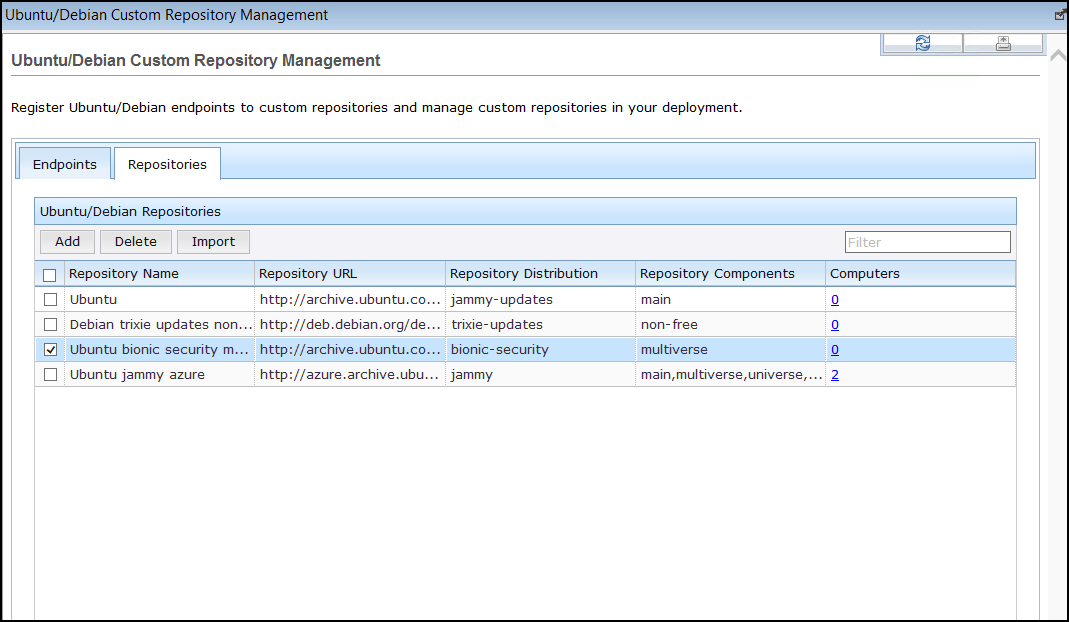This screenshot has height=622, width=1069.
Task: Click the Ubuntu row's archive.ubuntu URL cell
Action: [350, 299]
